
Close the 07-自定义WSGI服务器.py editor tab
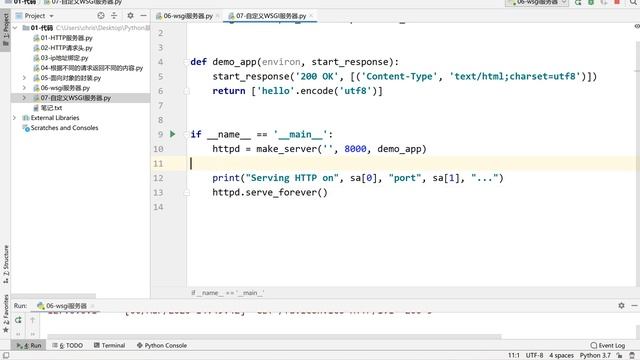click(x=311, y=16)
